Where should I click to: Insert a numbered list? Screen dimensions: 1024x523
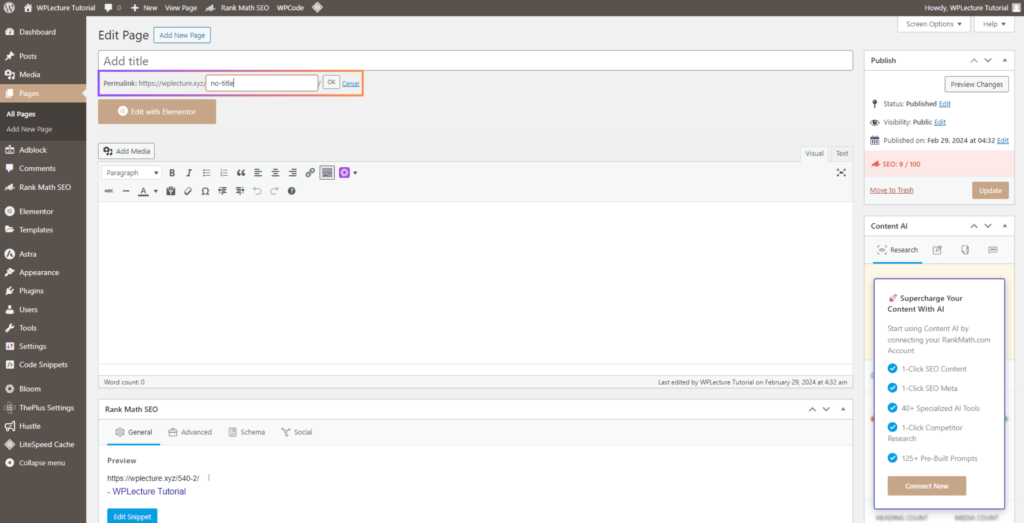click(x=224, y=173)
